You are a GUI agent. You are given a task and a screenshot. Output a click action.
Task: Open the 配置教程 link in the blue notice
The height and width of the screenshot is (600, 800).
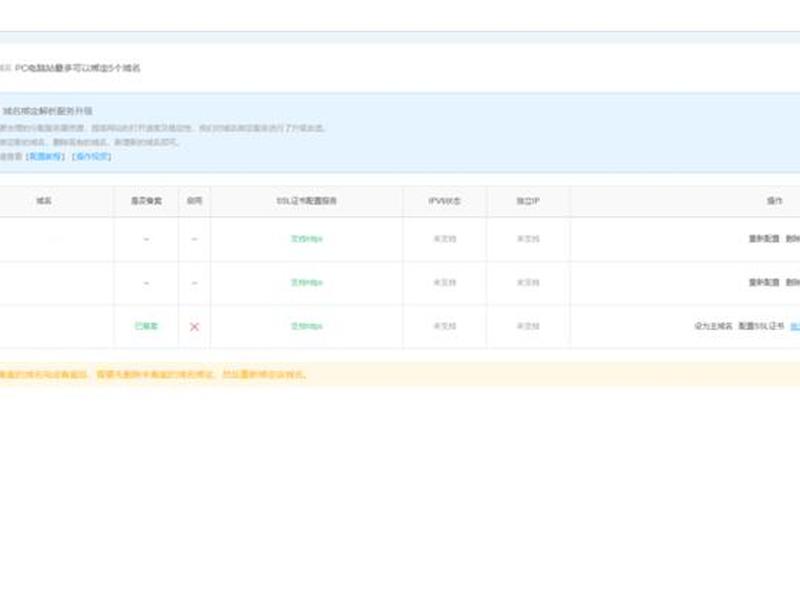pos(45,156)
